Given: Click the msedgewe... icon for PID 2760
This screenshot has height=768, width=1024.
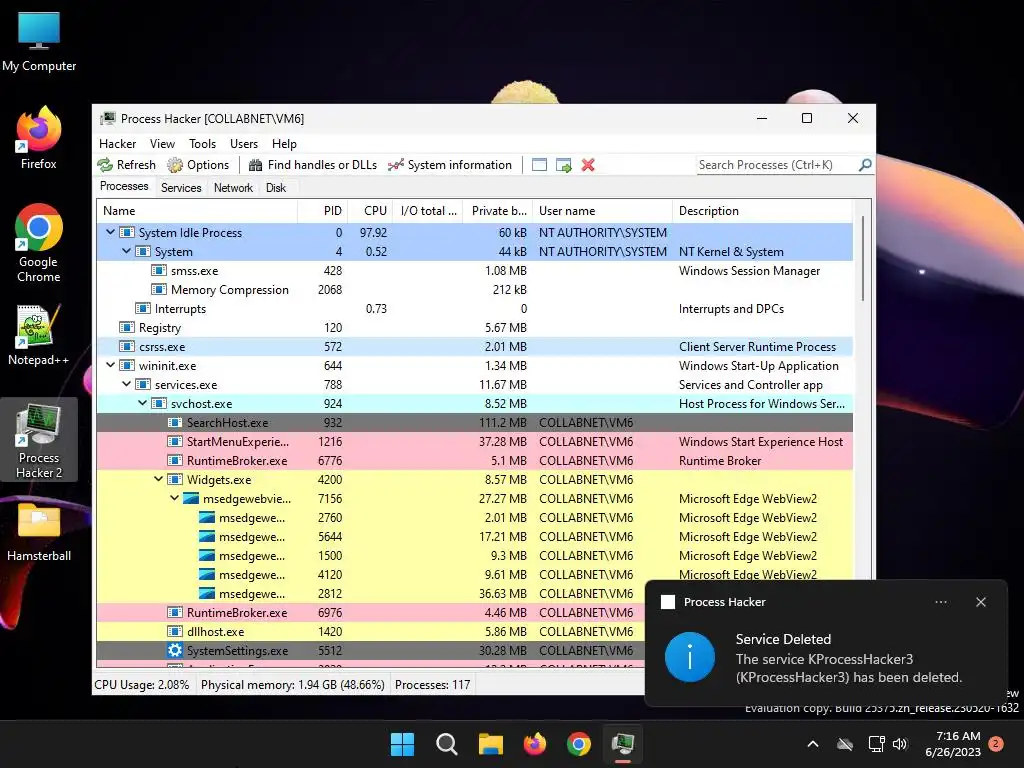Looking at the screenshot, I should point(206,518).
